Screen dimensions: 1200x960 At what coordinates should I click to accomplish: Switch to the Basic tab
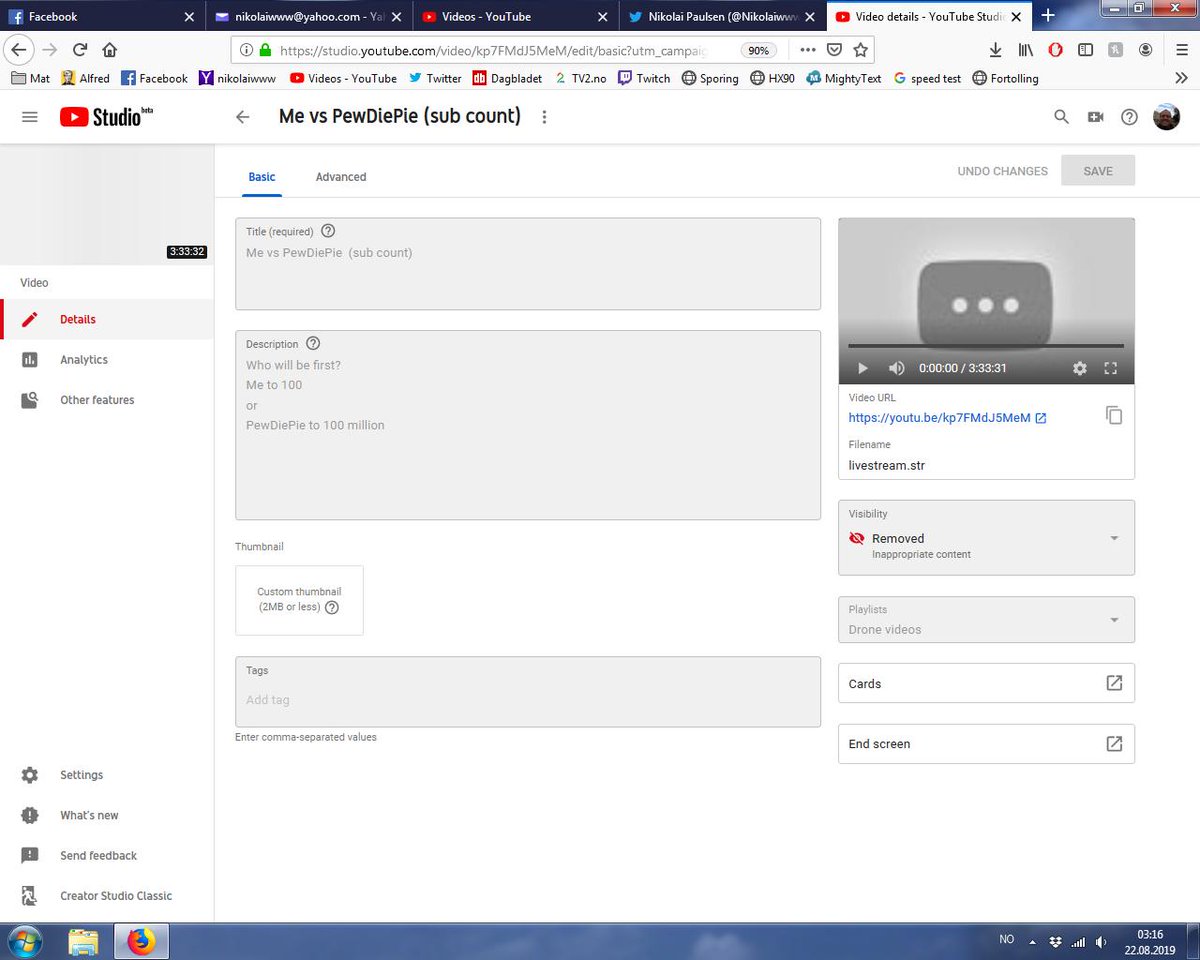pyautogui.click(x=262, y=177)
